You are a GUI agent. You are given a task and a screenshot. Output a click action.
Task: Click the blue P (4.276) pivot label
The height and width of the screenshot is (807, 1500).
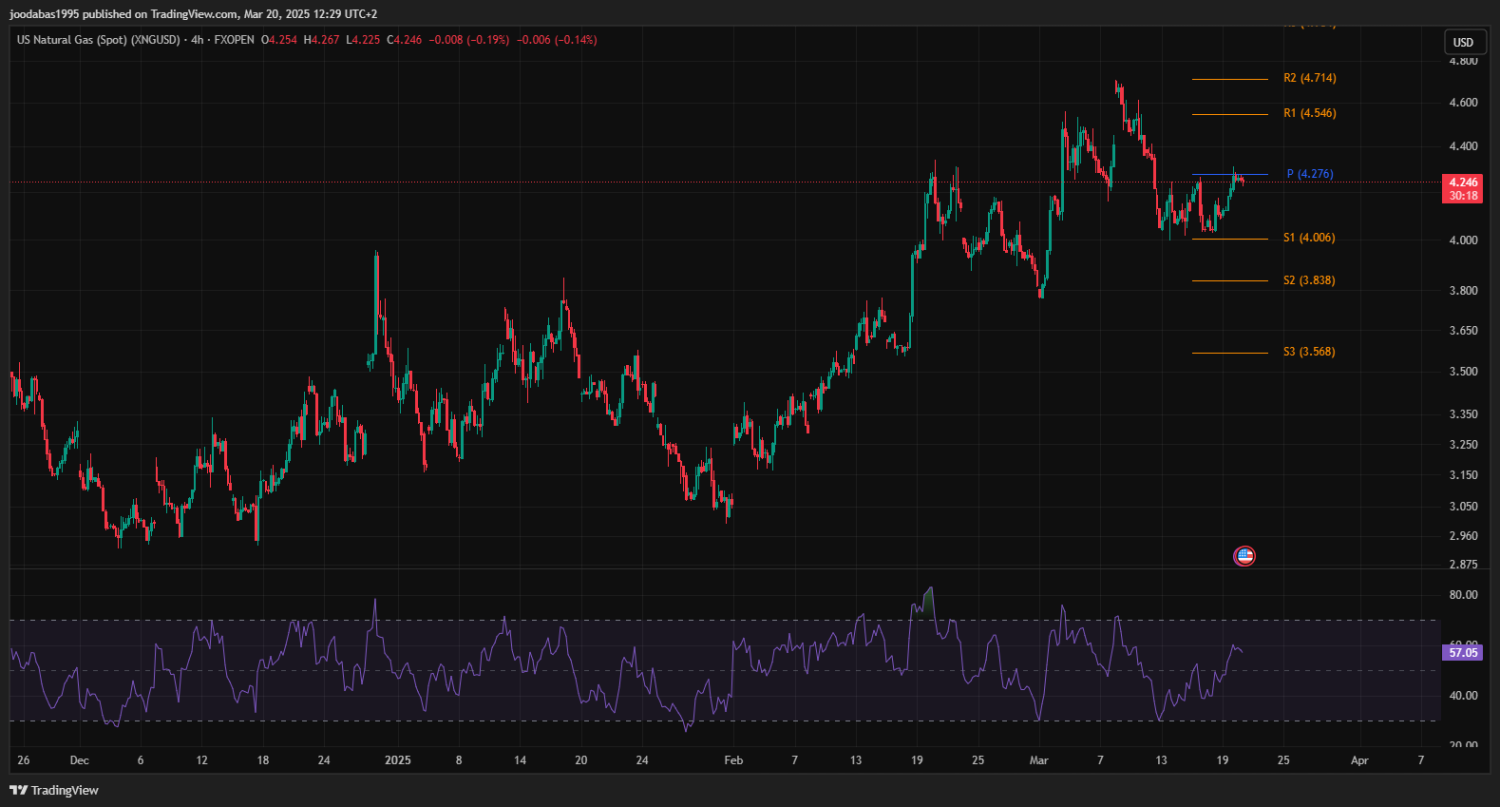point(1309,174)
